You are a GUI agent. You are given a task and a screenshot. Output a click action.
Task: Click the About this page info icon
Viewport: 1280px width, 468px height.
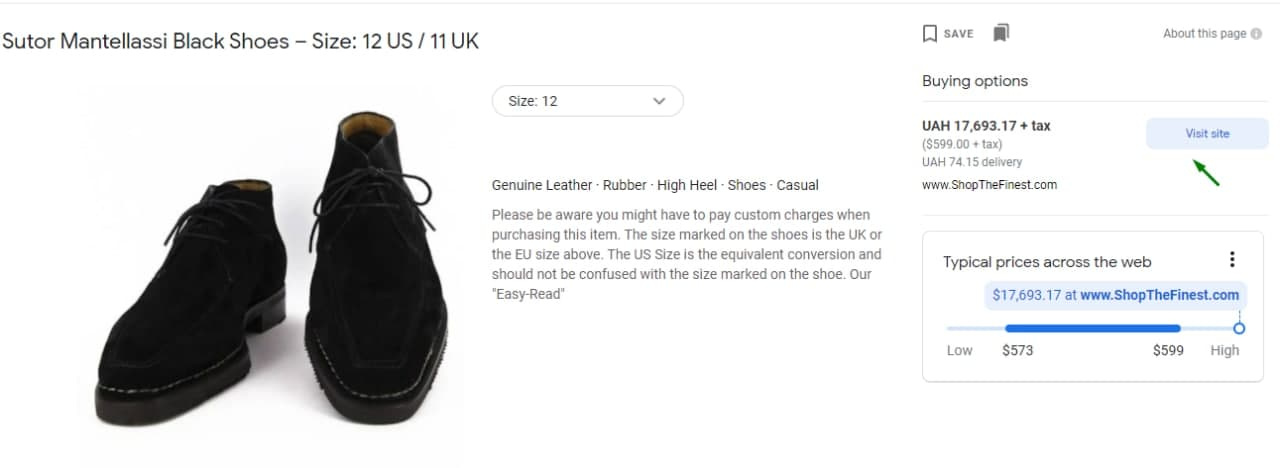1256,34
